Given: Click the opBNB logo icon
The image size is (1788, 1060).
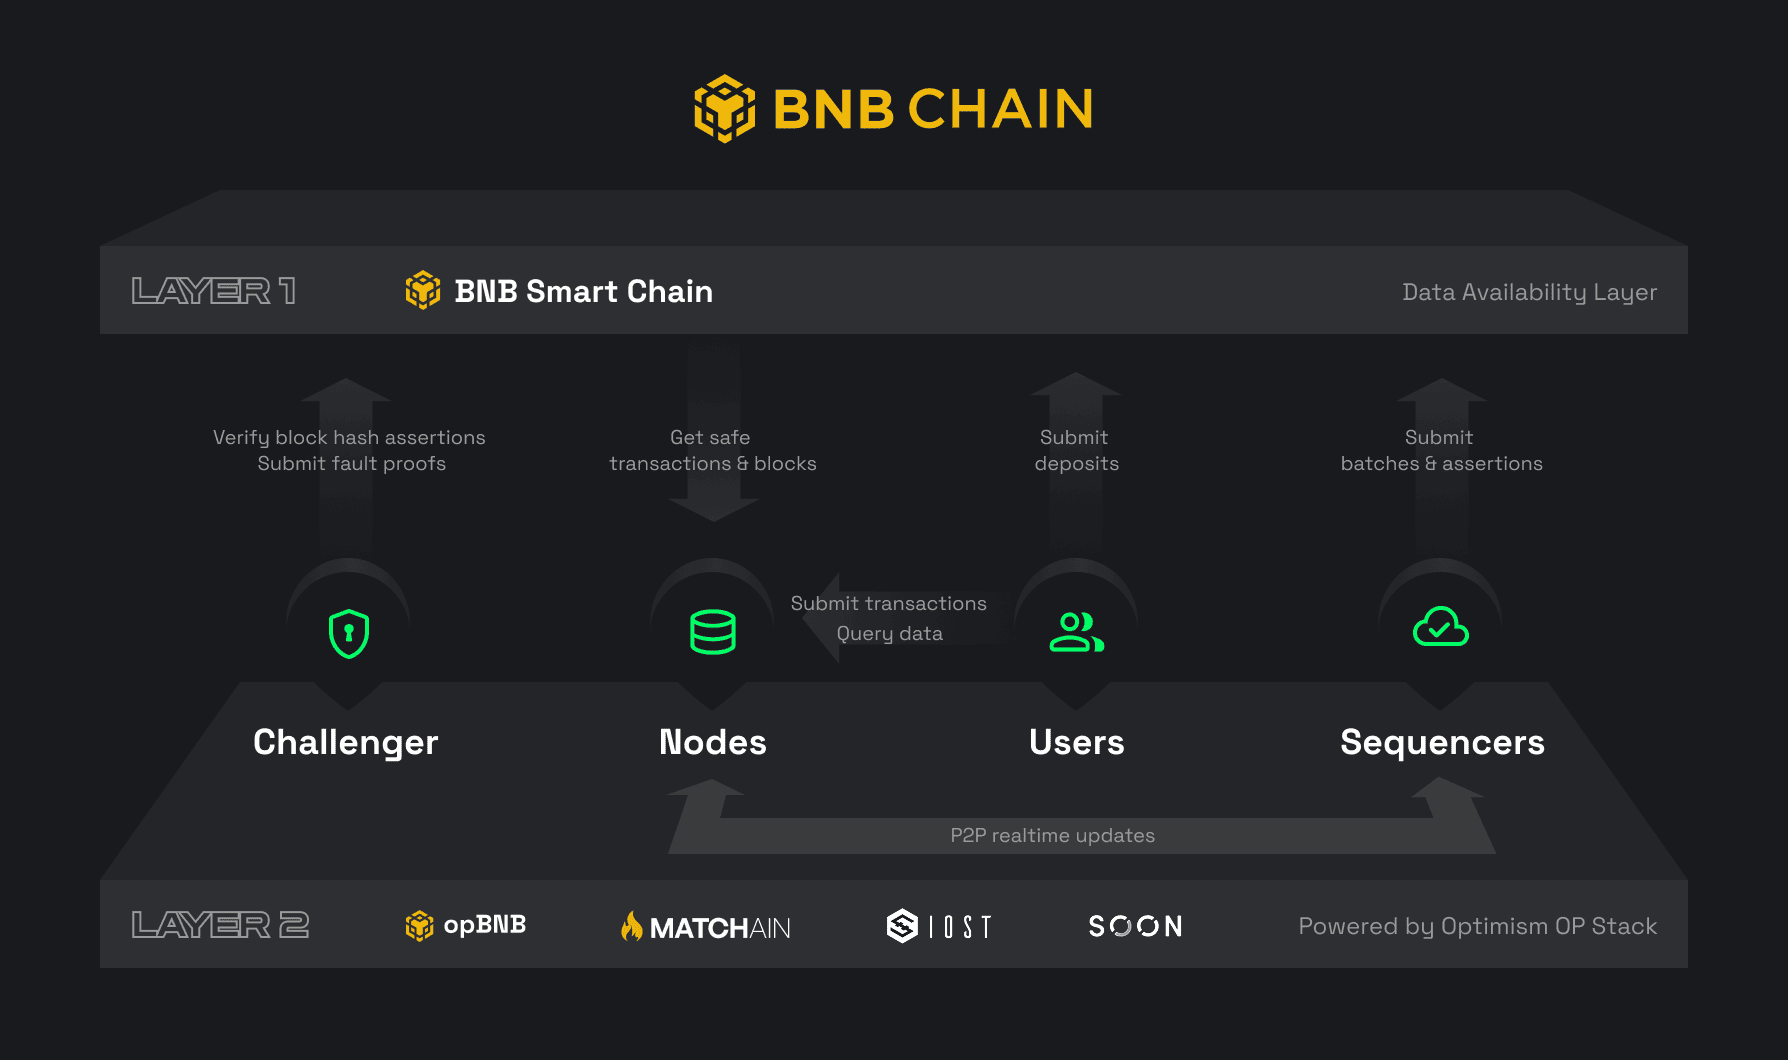Looking at the screenshot, I should click(419, 926).
